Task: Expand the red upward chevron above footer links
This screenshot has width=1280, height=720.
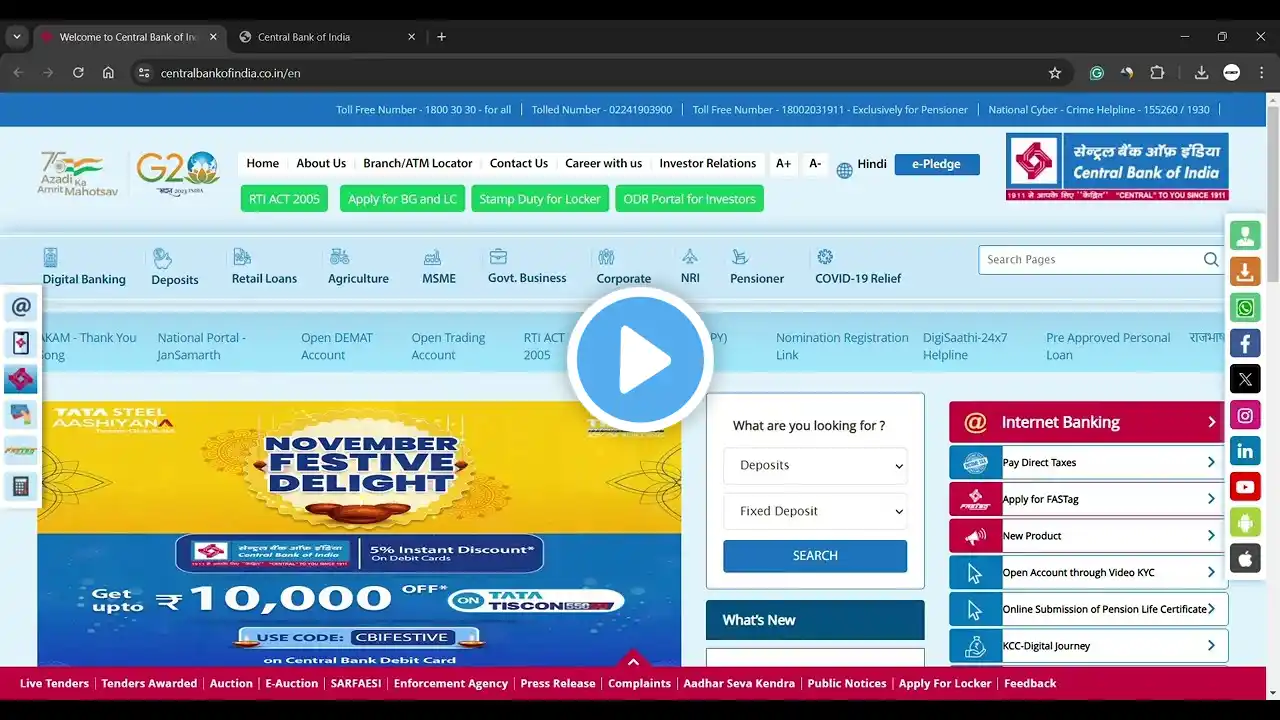Action: (633, 661)
